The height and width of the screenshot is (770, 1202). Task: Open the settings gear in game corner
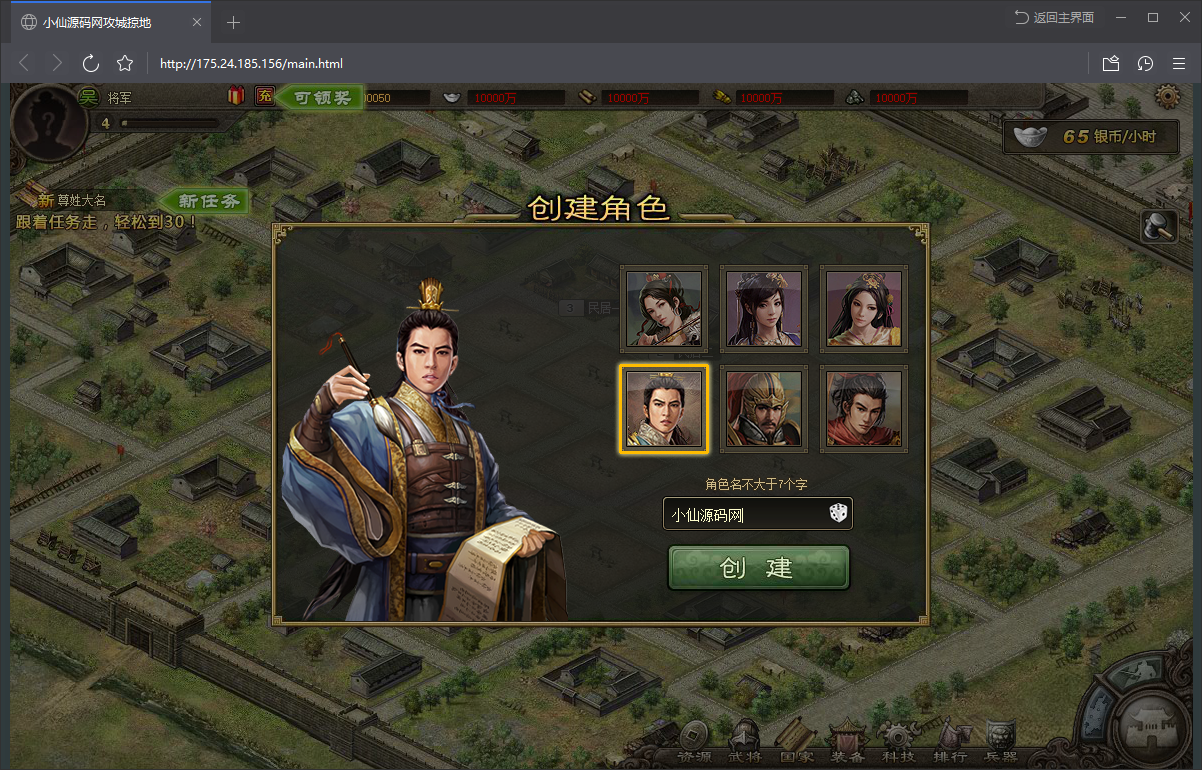1166,96
